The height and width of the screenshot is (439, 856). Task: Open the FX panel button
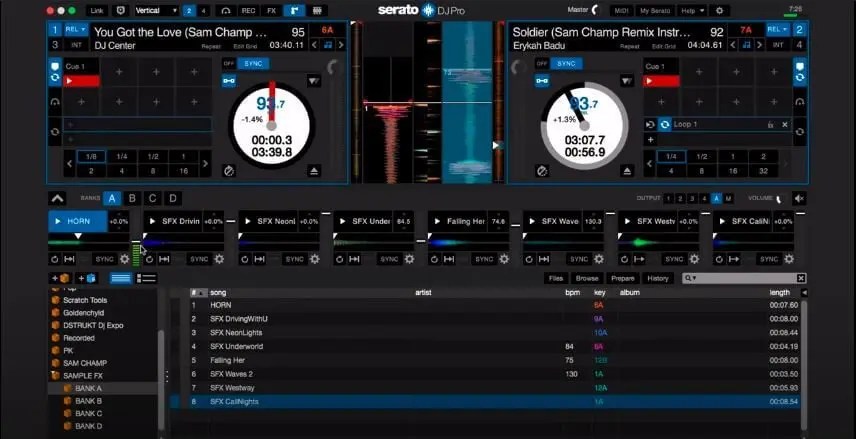coord(271,10)
